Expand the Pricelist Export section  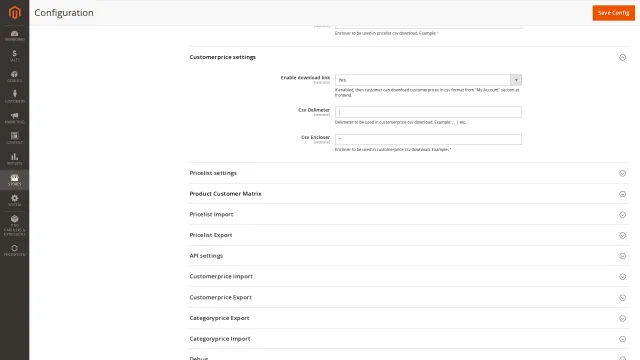(x=622, y=236)
